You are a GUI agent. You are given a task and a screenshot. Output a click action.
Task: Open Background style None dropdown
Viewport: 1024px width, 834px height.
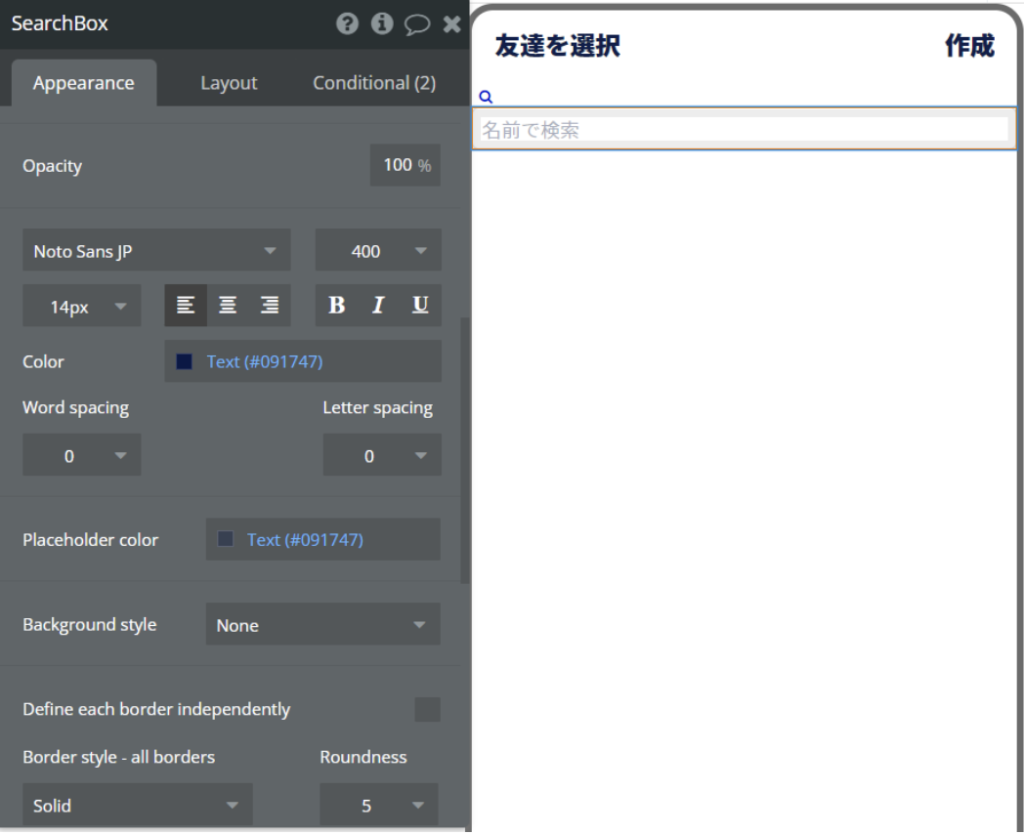tap(322, 625)
